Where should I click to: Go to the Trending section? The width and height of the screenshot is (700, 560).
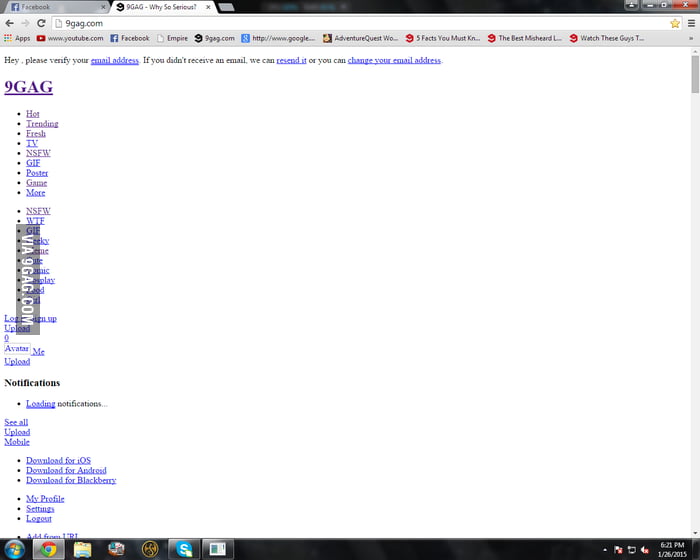[x=42, y=124]
